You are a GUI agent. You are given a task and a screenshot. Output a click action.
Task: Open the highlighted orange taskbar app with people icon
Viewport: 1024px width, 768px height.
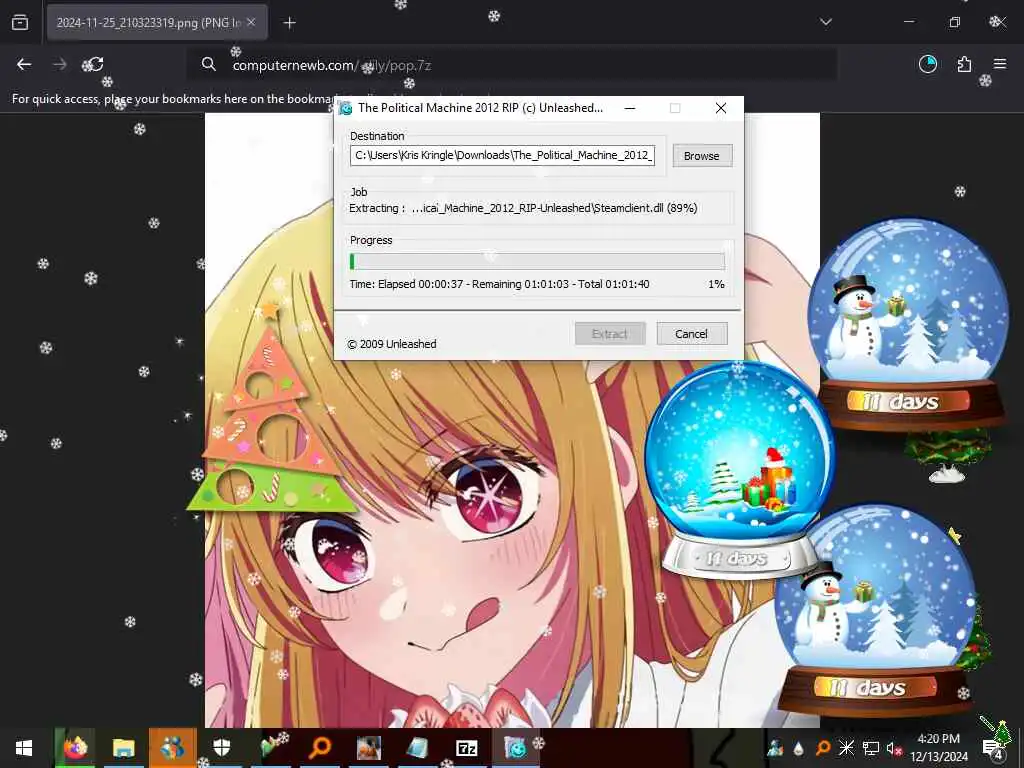172,748
